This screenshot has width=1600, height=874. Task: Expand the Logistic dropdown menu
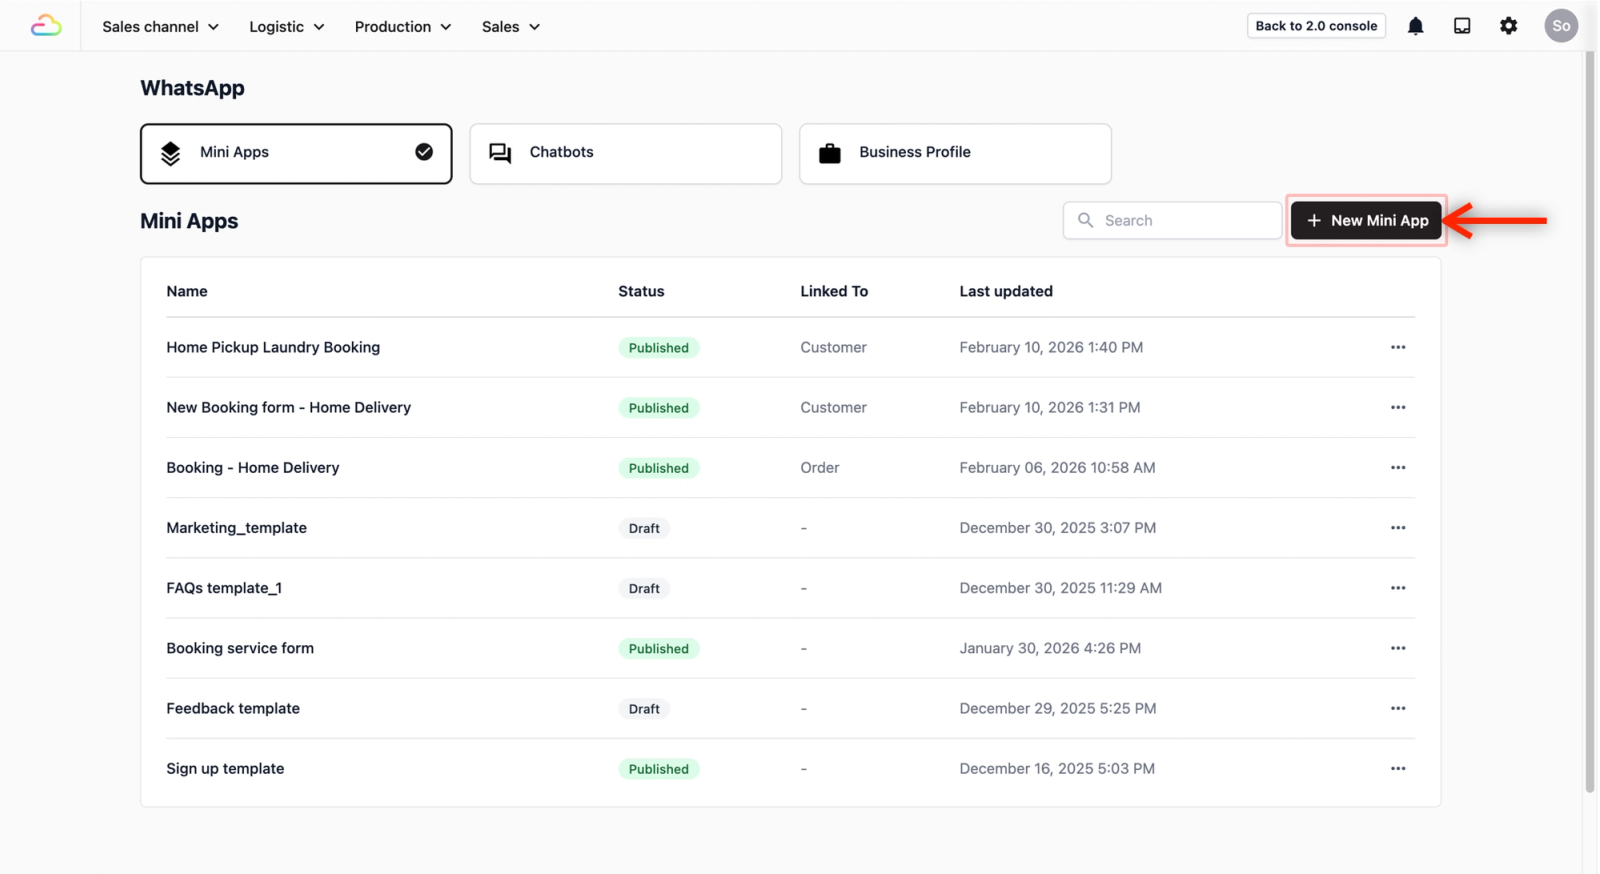click(287, 27)
